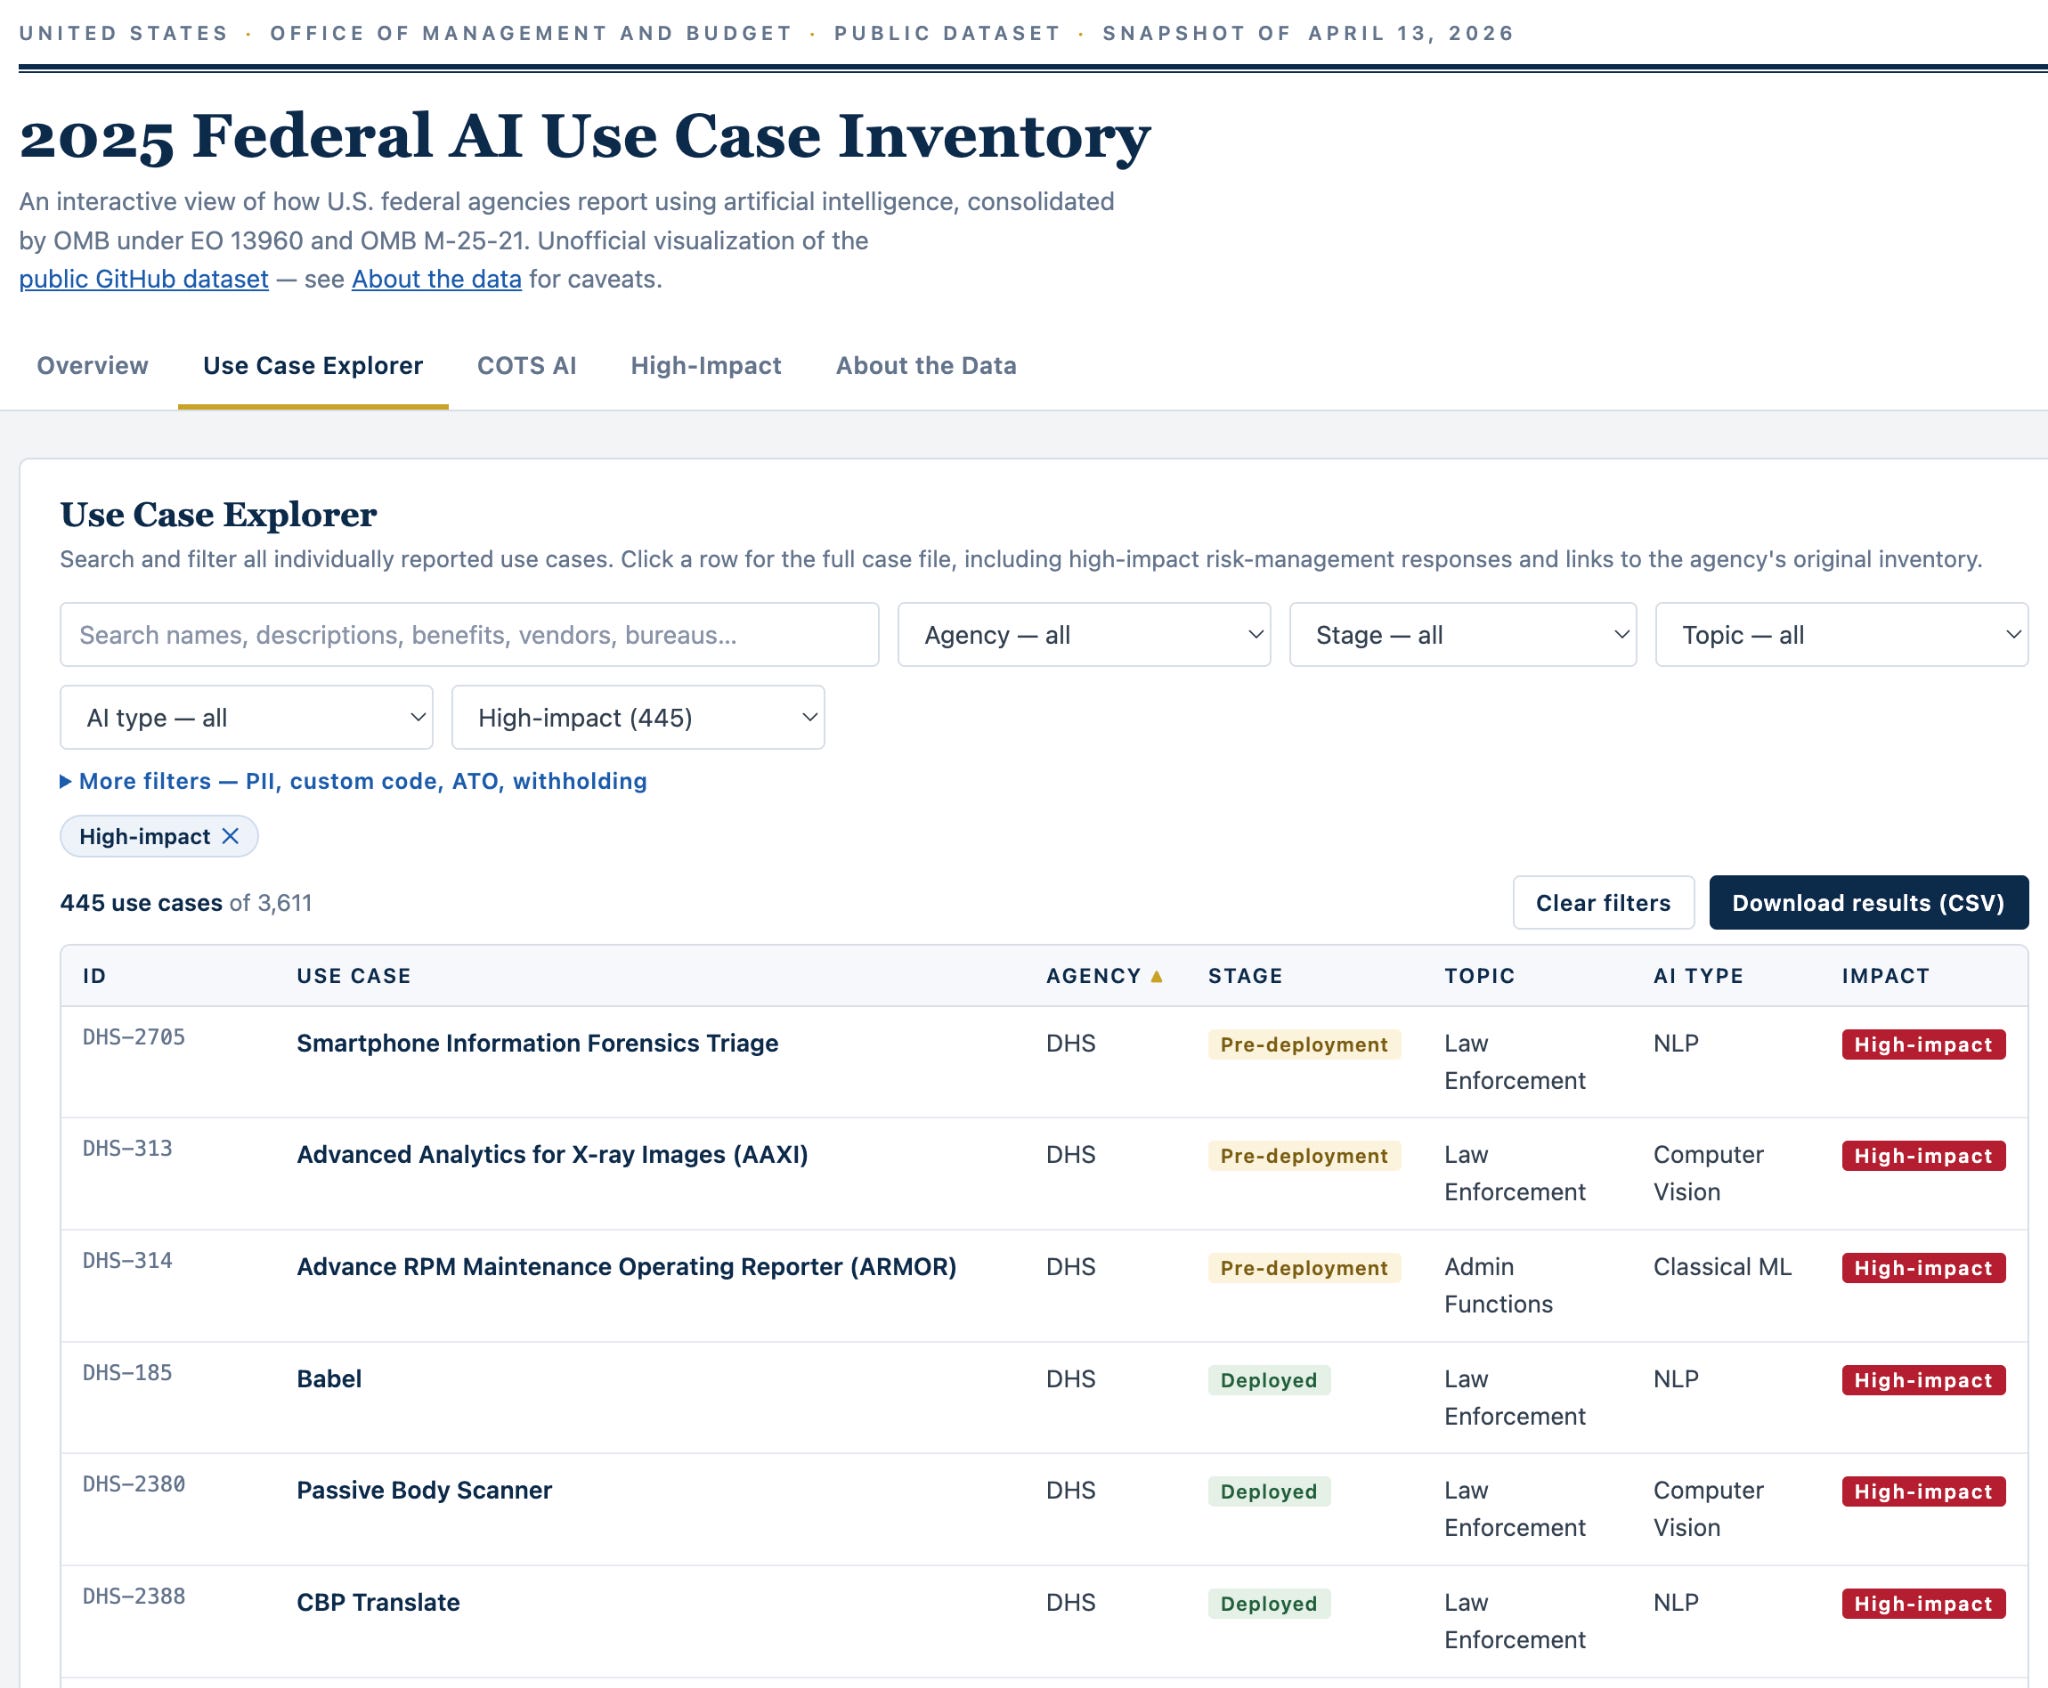This screenshot has height=1688, width=2048.
Task: Click the ID cell DHS-314
Action: [127, 1261]
